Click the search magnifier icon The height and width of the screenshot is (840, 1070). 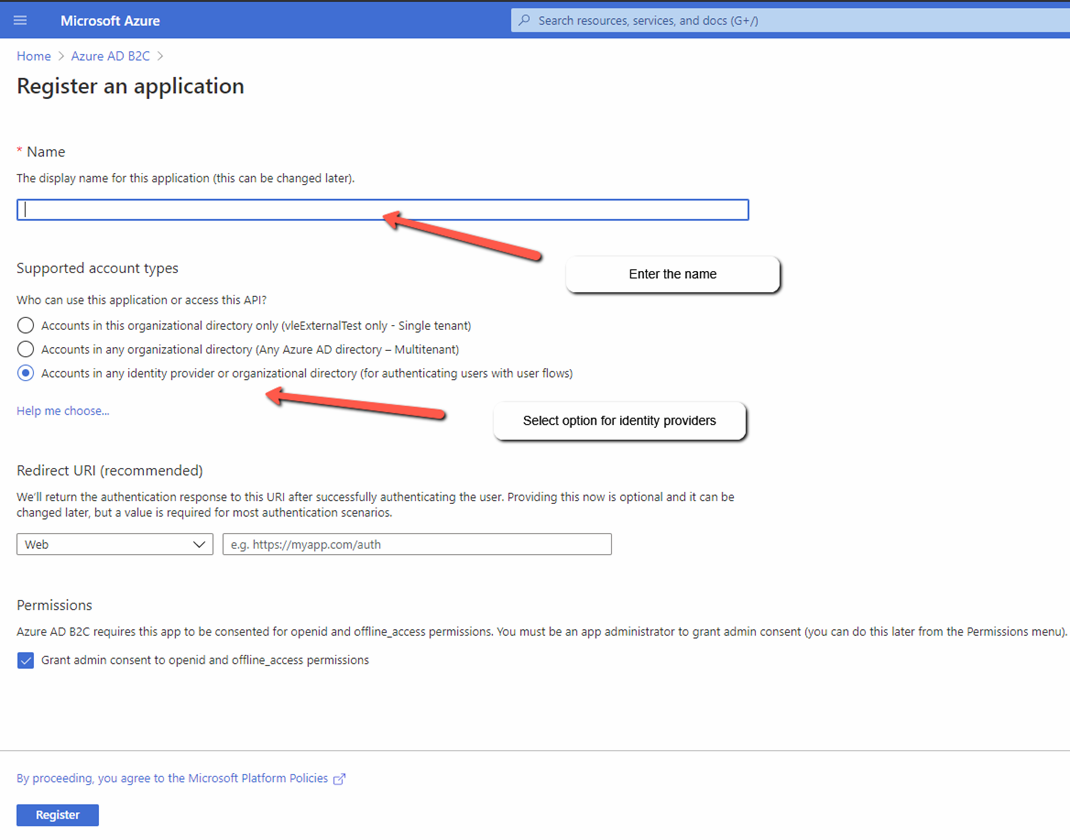coord(525,20)
